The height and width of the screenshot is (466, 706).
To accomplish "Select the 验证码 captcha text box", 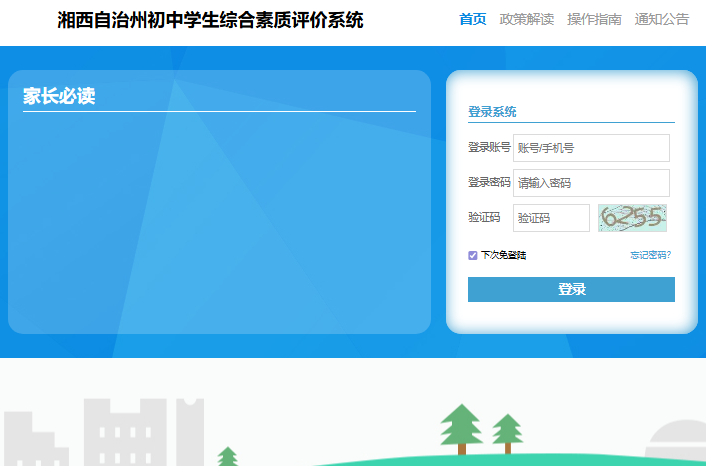I will pyautogui.click(x=551, y=218).
